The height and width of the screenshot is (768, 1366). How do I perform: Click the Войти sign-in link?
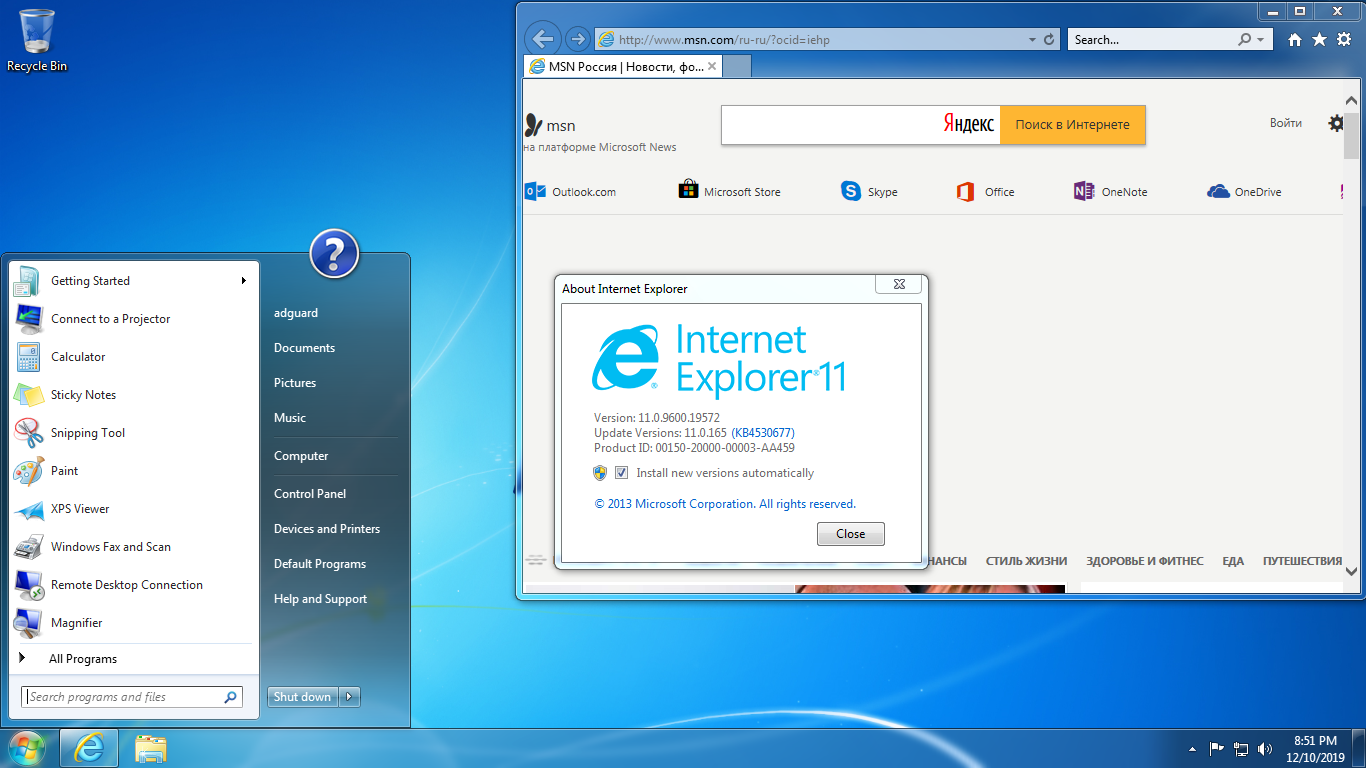pyautogui.click(x=1286, y=123)
